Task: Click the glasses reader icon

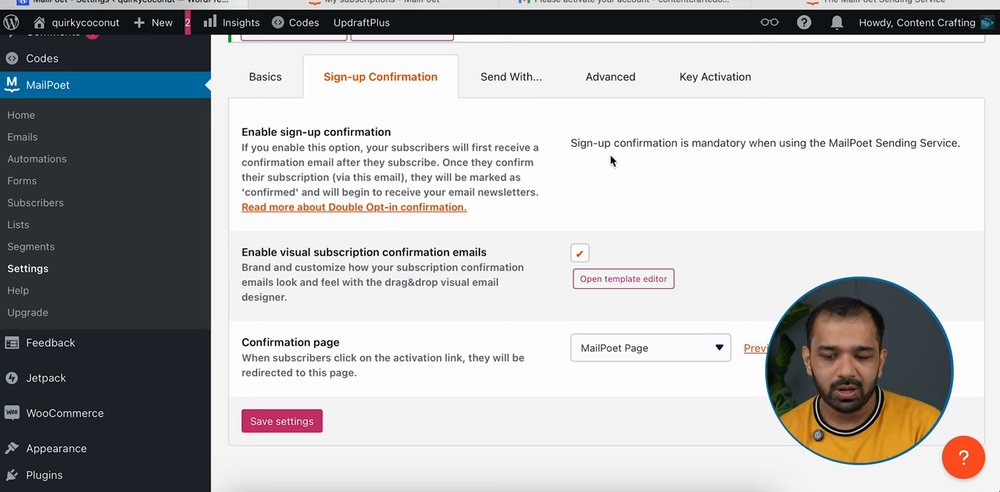Action: click(770, 22)
